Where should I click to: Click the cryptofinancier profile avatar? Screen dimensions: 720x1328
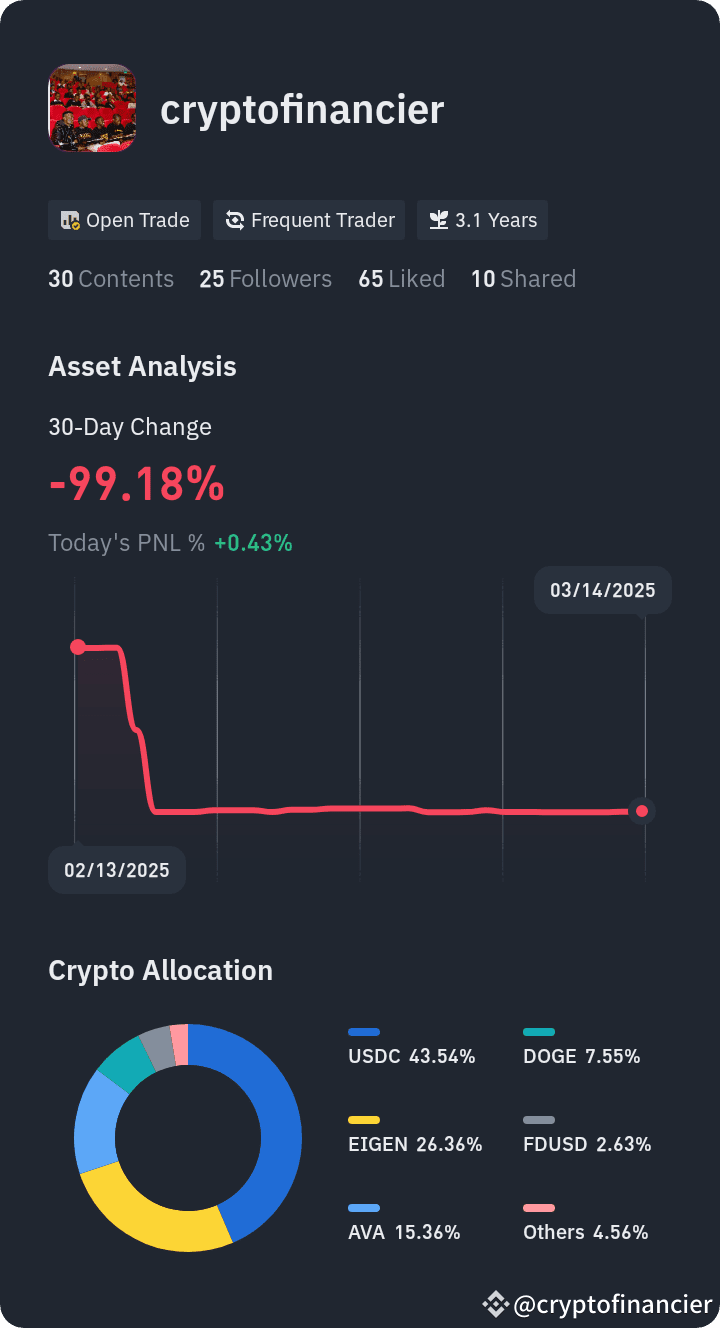92,108
